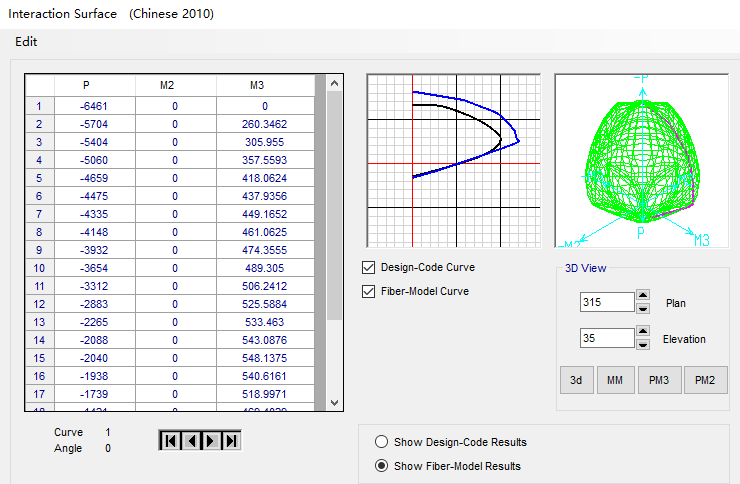Uncheck the Design-Code Curve checkbox

(x=370, y=268)
